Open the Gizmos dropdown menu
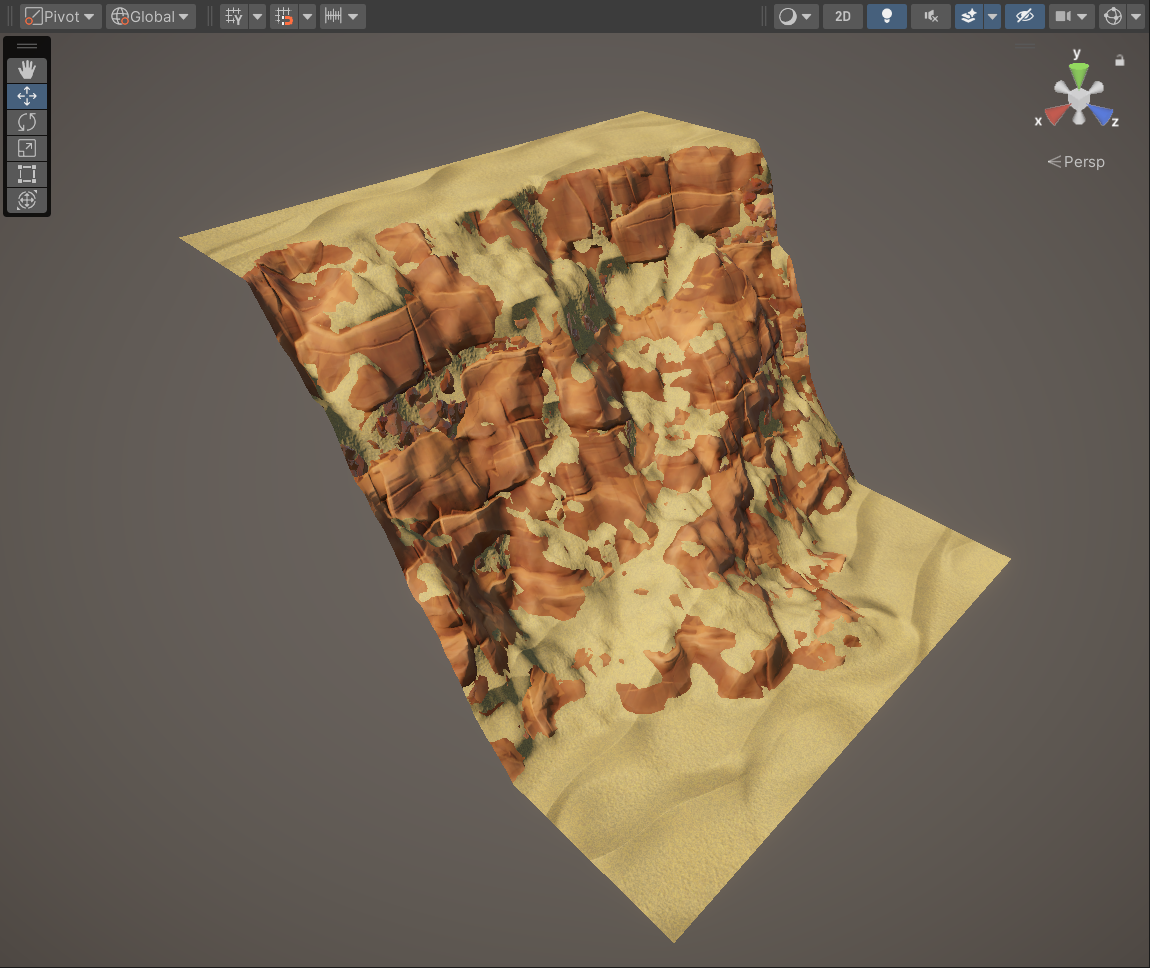This screenshot has height=968, width=1150. pyautogui.click(x=1136, y=16)
